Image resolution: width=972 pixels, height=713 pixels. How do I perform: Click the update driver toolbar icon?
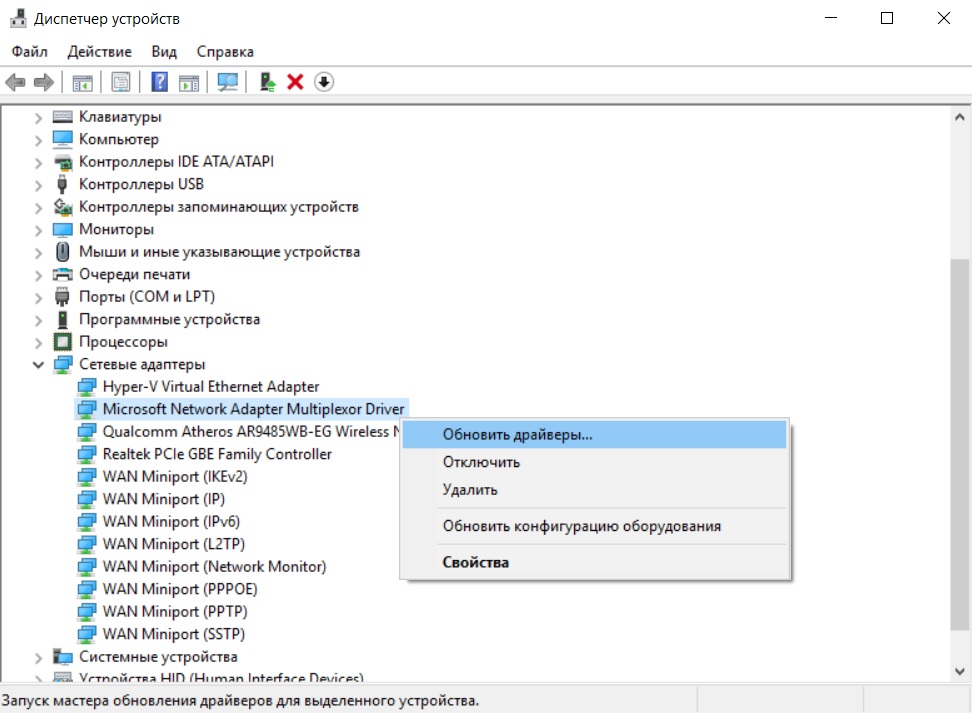coord(267,82)
